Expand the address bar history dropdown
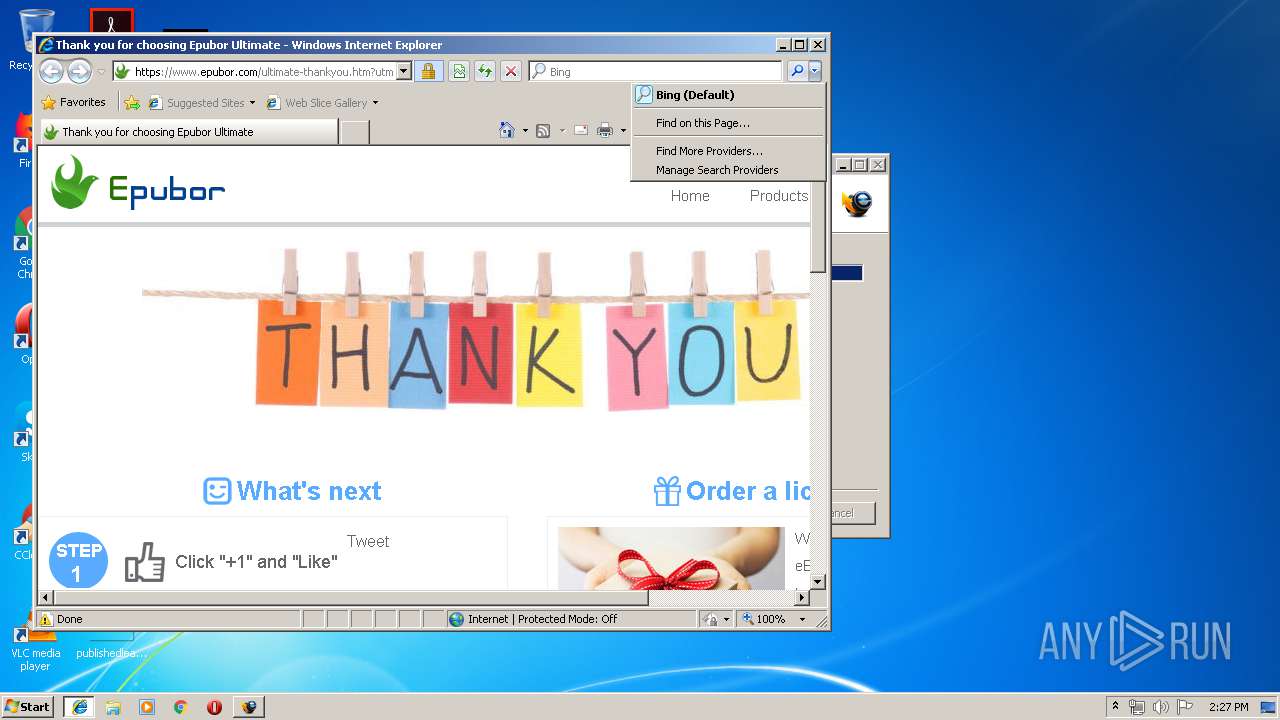Screen dimensions: 1280x720 tap(404, 71)
